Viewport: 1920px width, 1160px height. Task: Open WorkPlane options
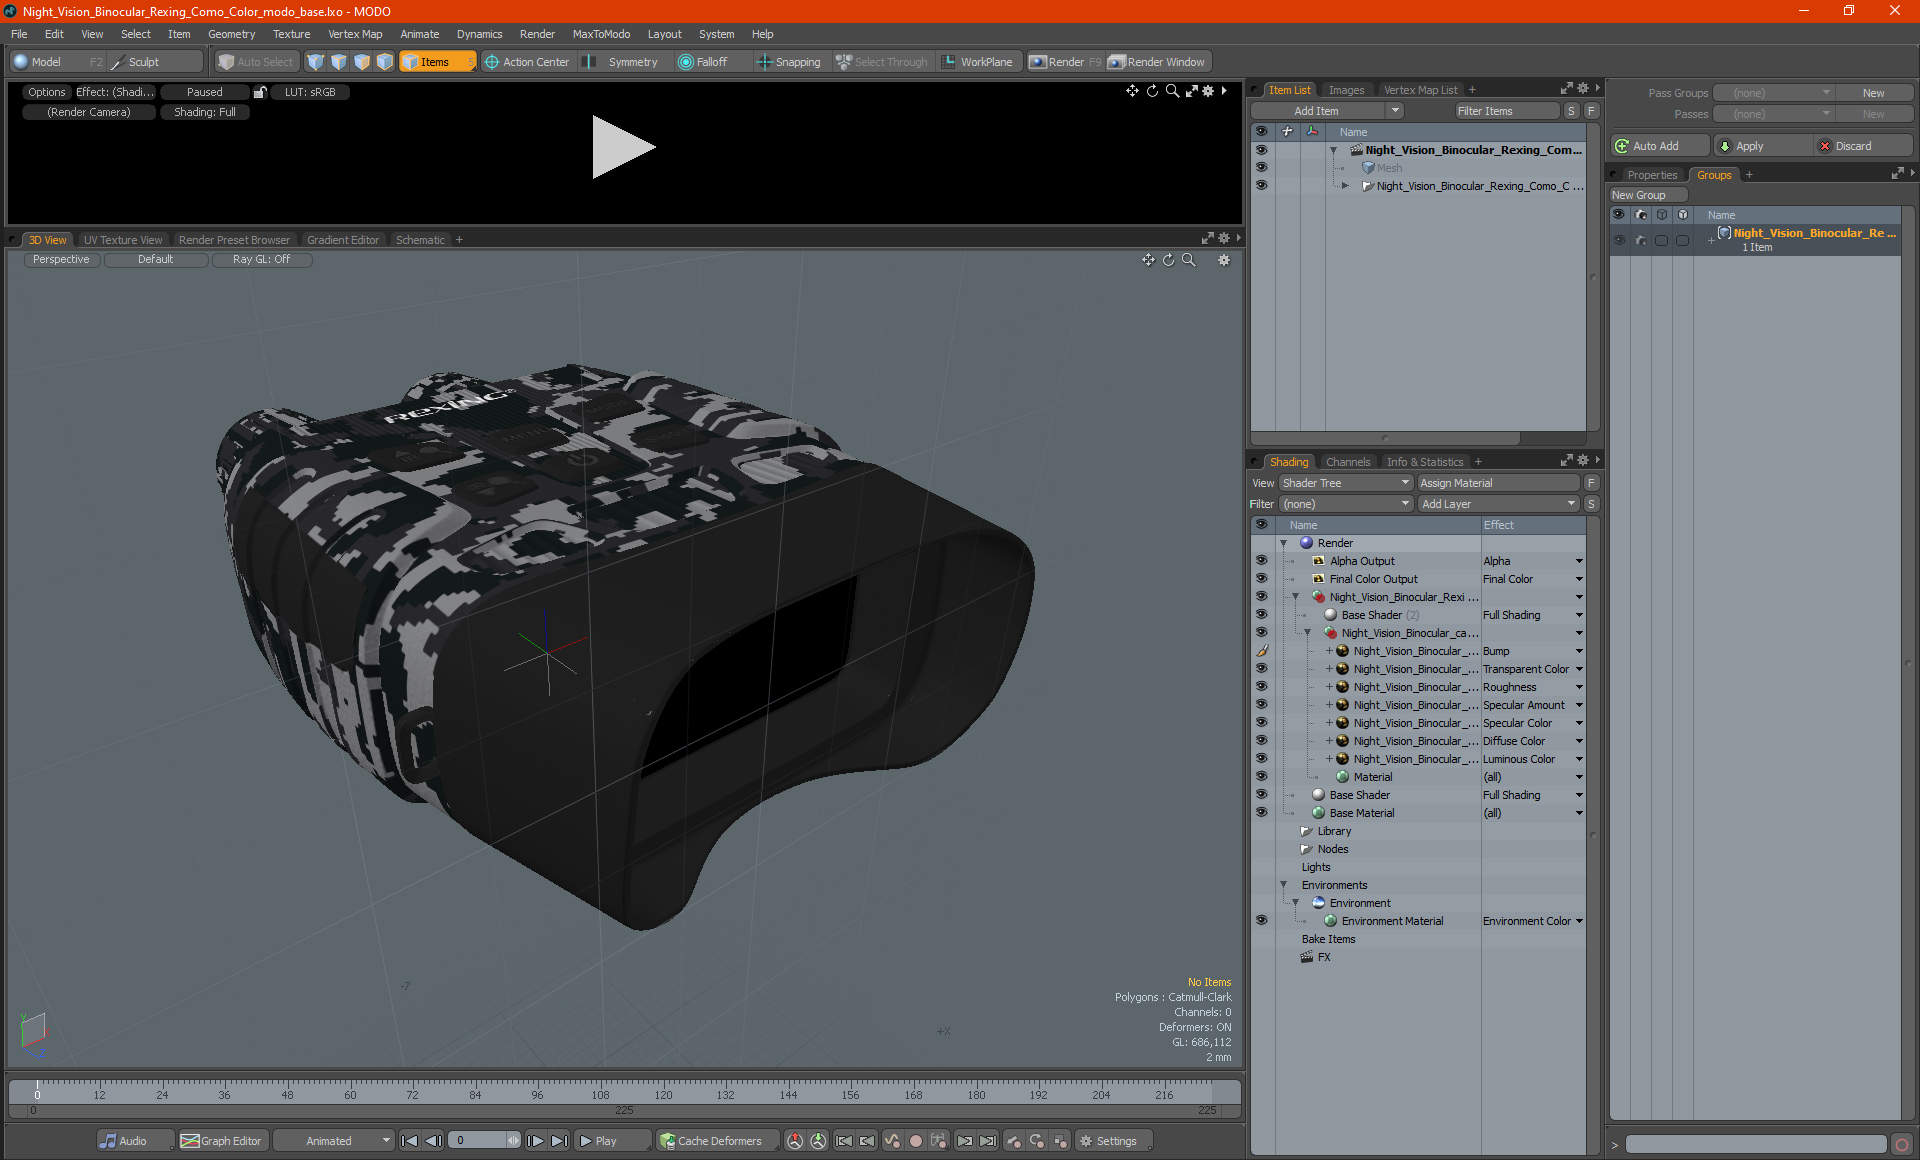(977, 62)
